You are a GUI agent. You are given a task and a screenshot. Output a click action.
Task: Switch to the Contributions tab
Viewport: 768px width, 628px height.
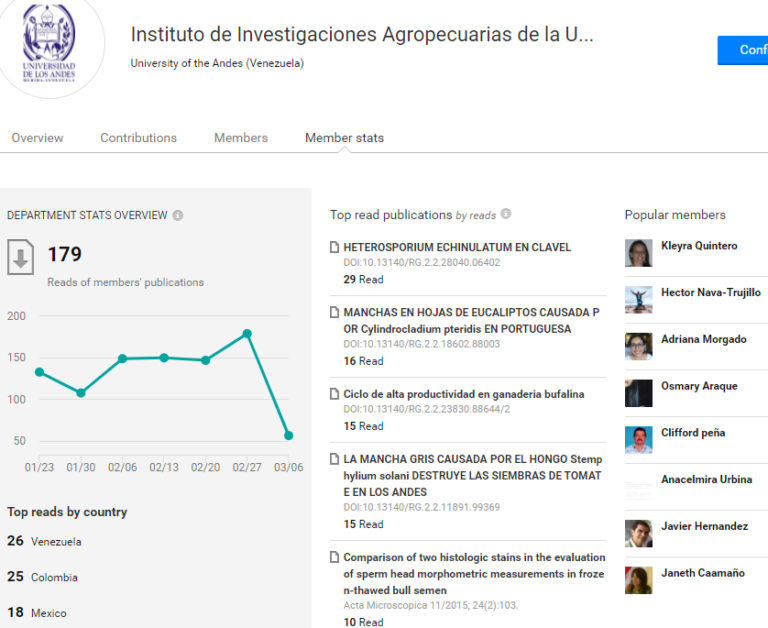(139, 138)
